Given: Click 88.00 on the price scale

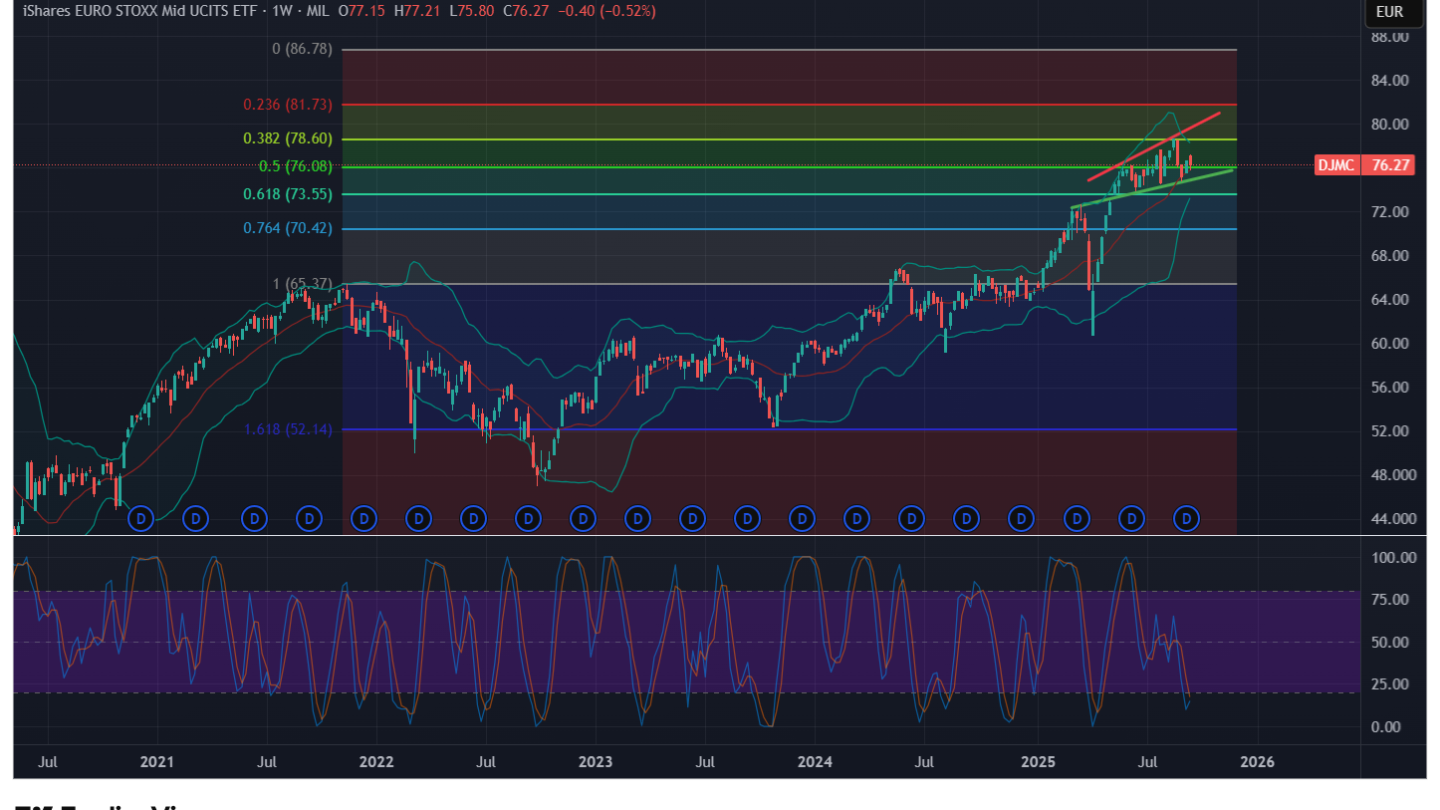Looking at the screenshot, I should click(x=1391, y=37).
